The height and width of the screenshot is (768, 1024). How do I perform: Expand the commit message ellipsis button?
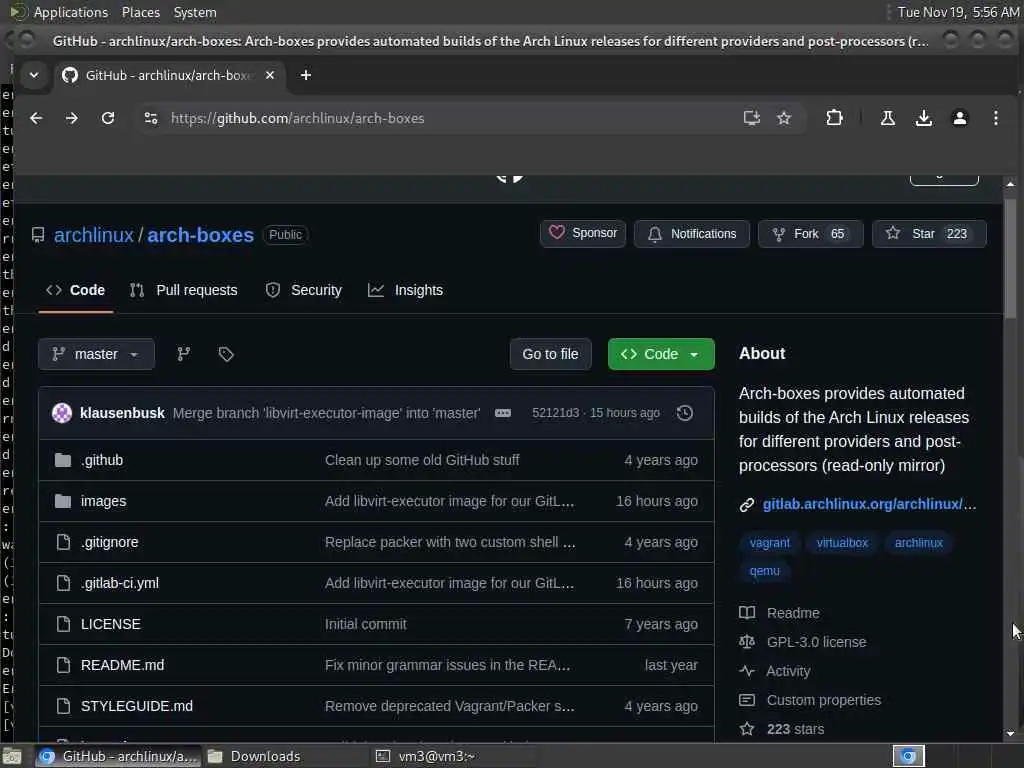click(x=503, y=413)
